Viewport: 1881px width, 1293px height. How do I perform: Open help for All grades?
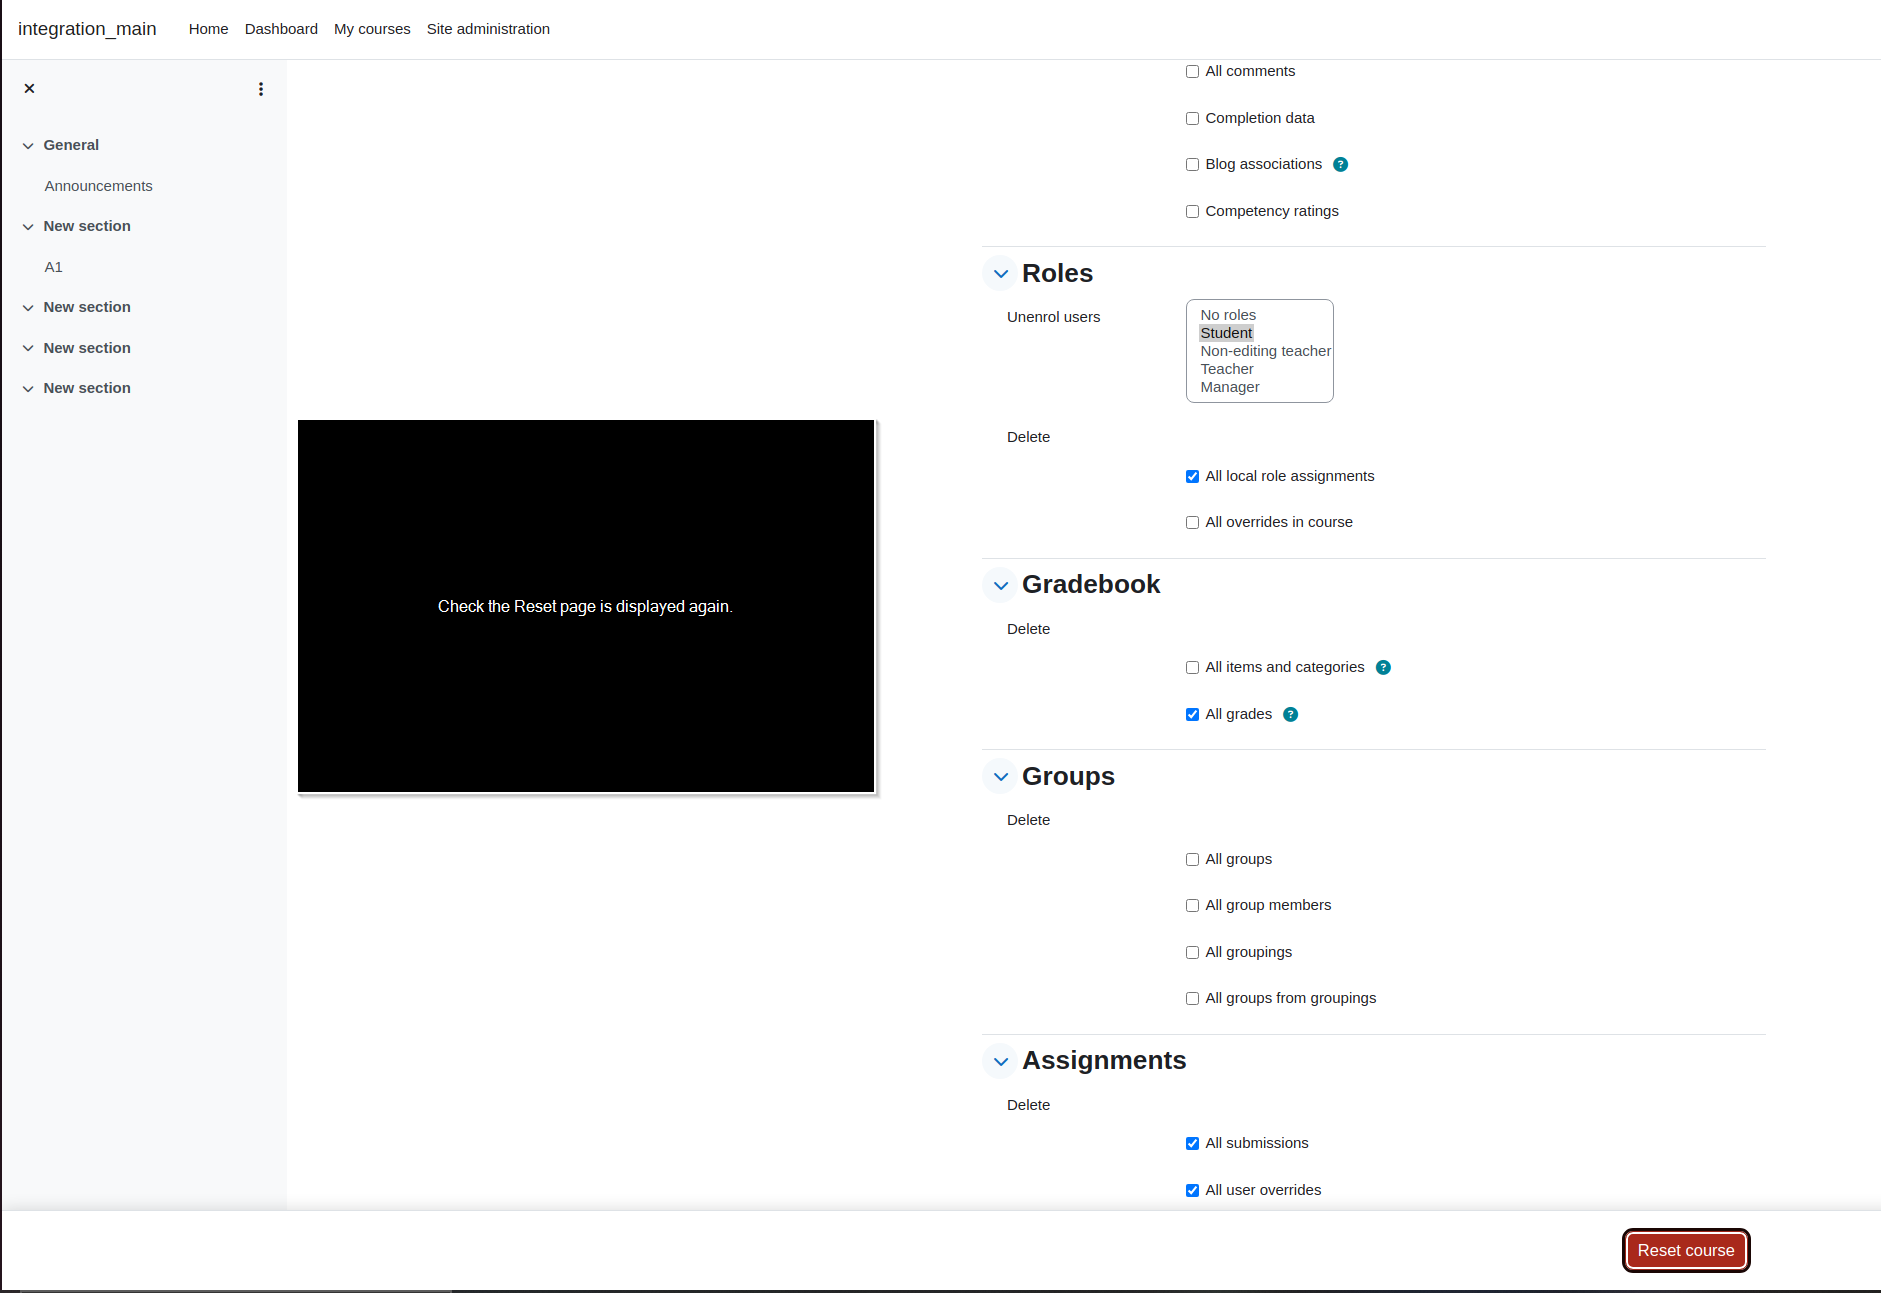coord(1291,715)
